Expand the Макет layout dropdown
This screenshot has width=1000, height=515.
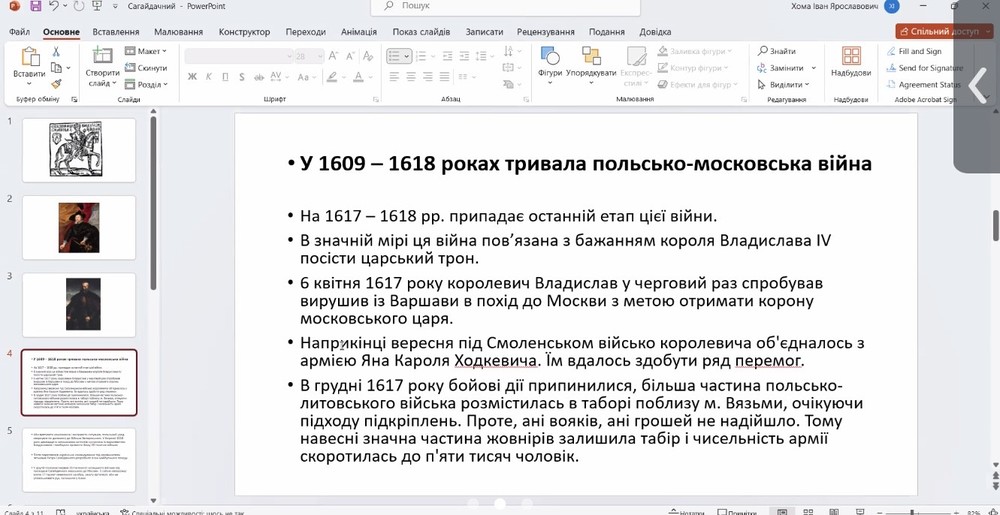coord(146,51)
